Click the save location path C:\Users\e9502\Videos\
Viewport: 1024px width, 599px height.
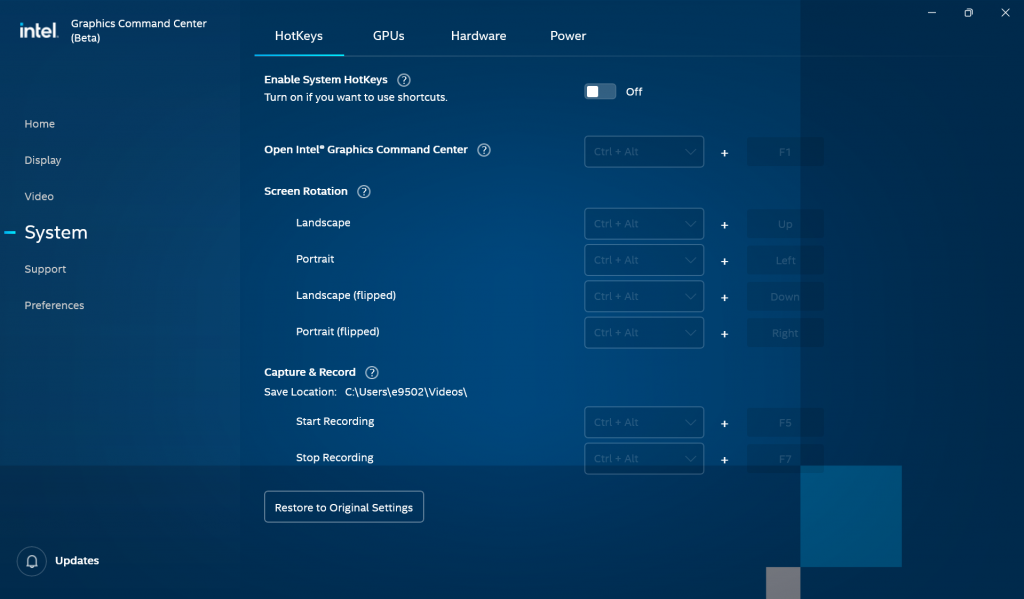[406, 392]
